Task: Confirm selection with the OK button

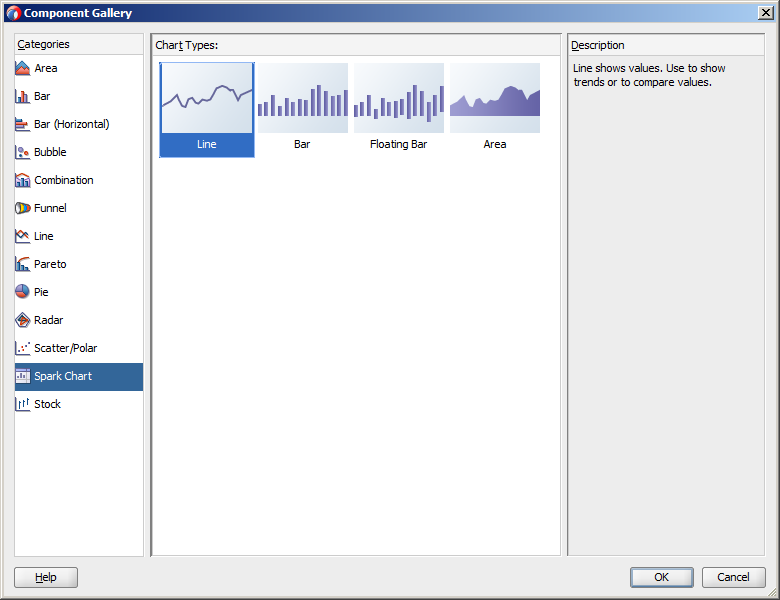Action: (x=662, y=577)
